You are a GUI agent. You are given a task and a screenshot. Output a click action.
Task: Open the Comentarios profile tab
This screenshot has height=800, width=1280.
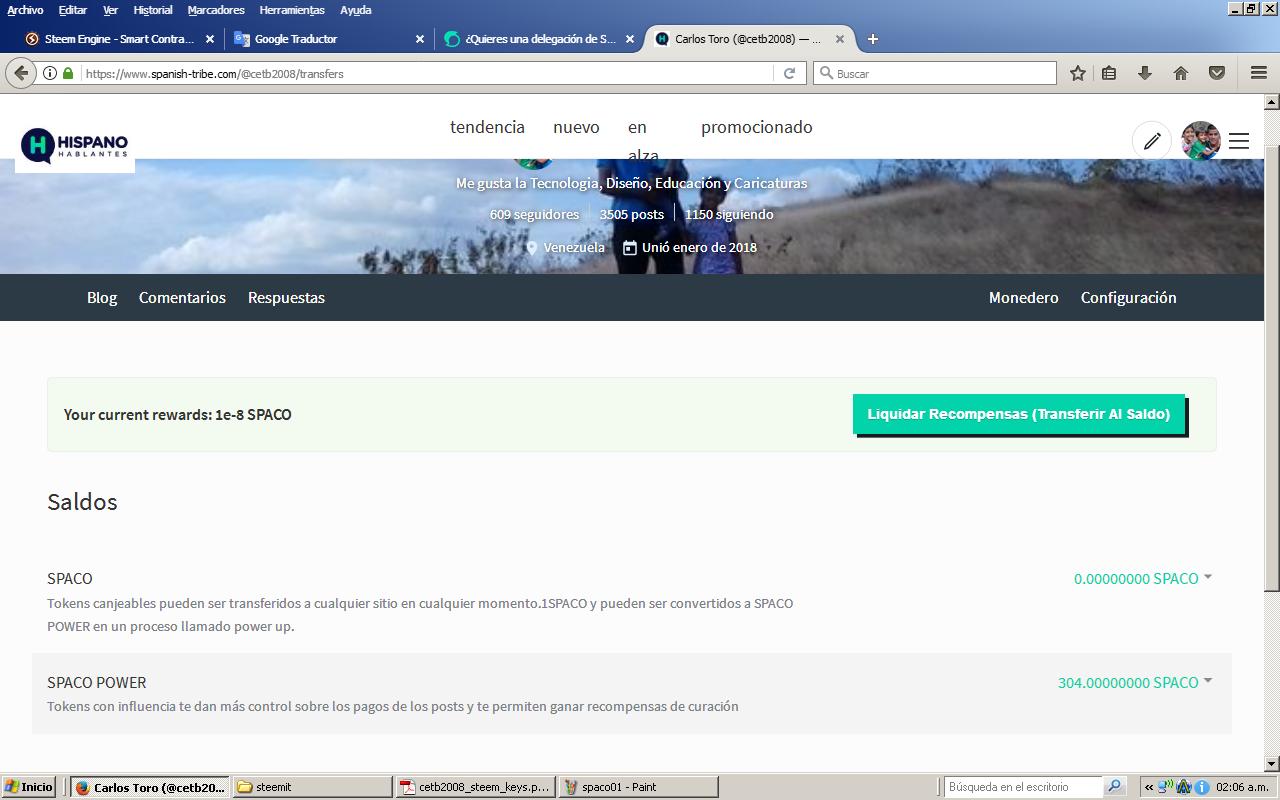coord(182,297)
